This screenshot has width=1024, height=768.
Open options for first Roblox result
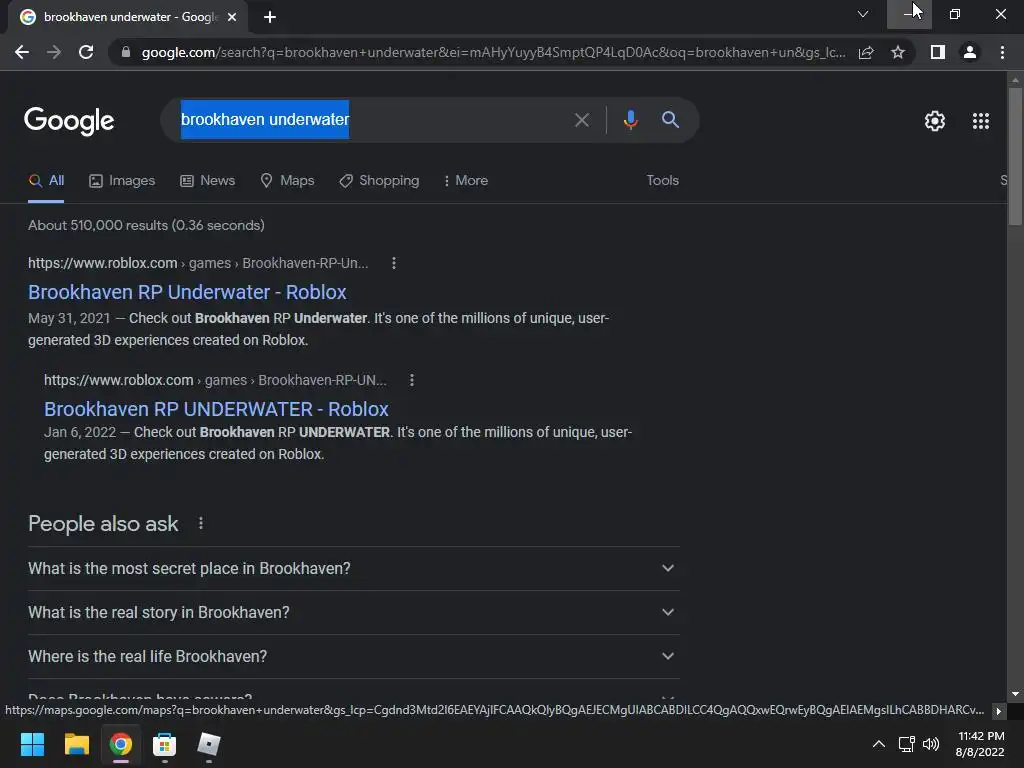393,263
